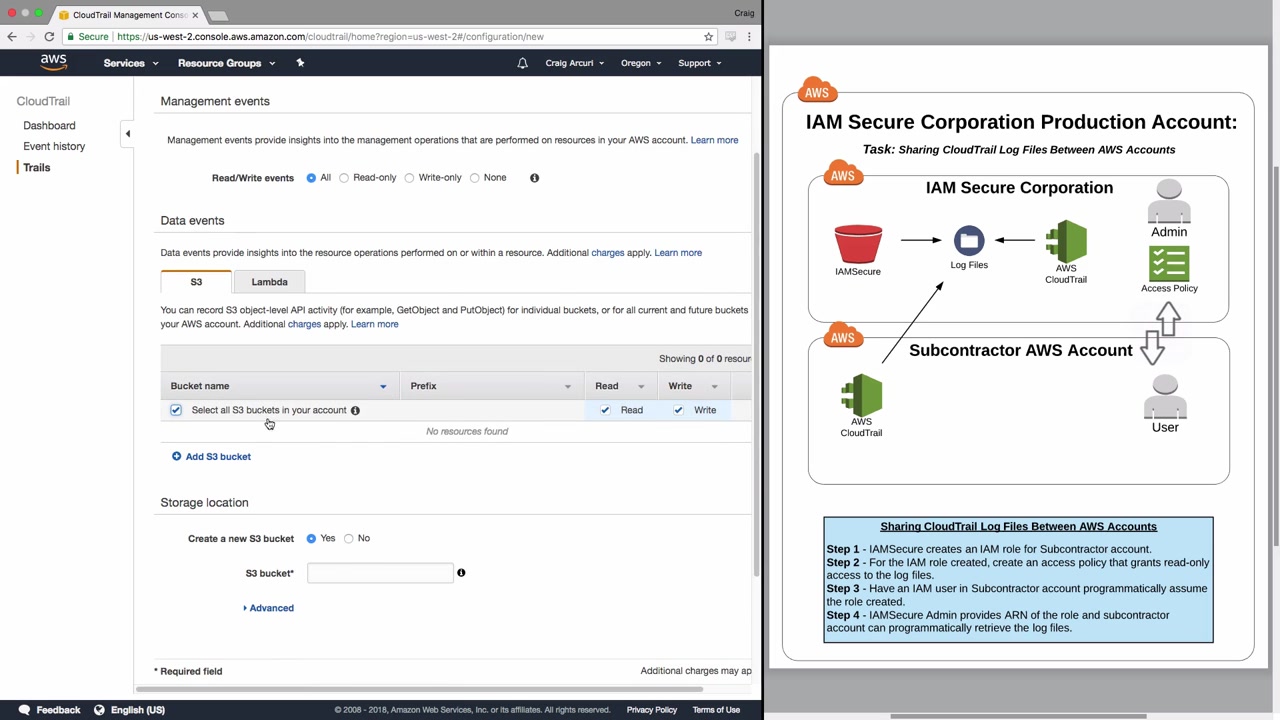Click IAM Secure Corporation's AWS CloudTrail icon in slide
Viewport: 1280px width, 720px height.
[1066, 241]
